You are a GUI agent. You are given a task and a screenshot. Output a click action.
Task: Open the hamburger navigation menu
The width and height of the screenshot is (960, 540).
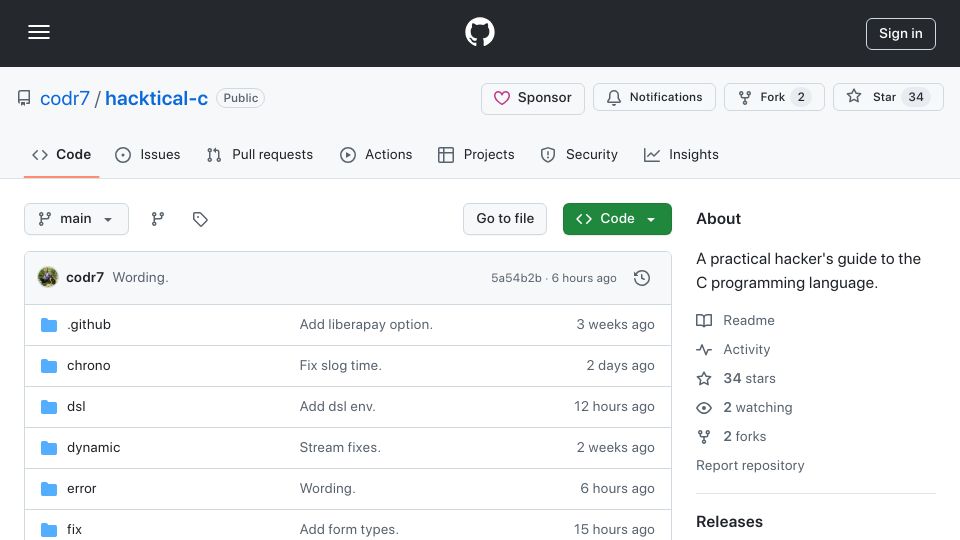point(39,32)
